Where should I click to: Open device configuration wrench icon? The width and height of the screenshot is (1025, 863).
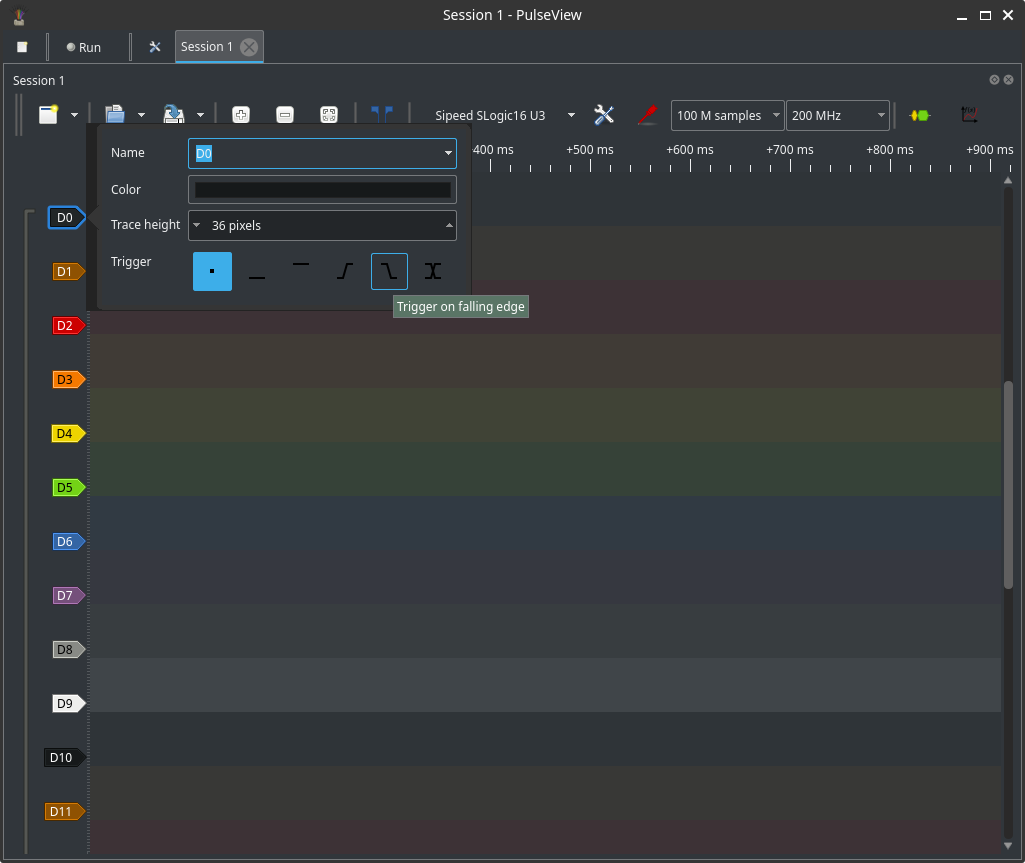click(604, 115)
